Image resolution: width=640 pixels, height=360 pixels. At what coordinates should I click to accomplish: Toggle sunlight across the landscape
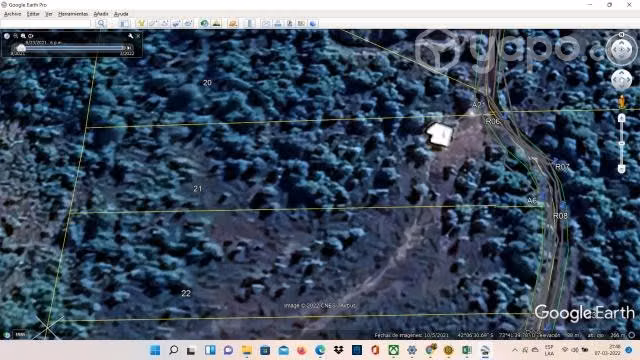pyautogui.click(x=216, y=23)
